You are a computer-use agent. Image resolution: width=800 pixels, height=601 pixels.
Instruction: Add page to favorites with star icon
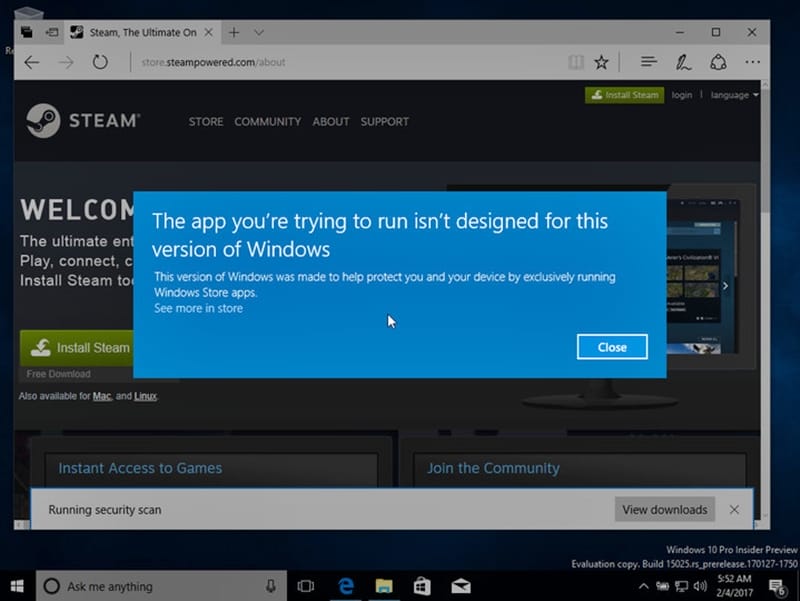[601, 62]
